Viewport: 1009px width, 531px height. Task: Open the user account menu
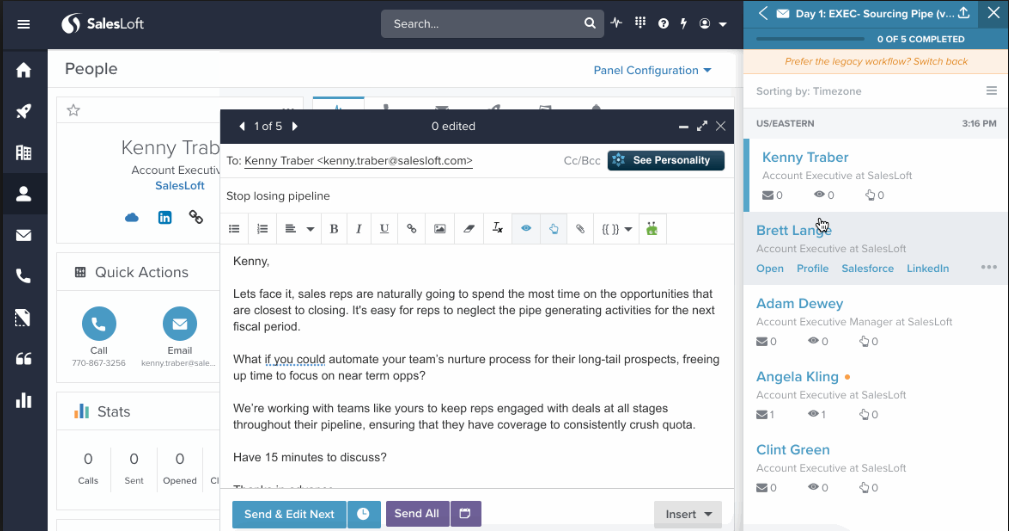(x=713, y=24)
